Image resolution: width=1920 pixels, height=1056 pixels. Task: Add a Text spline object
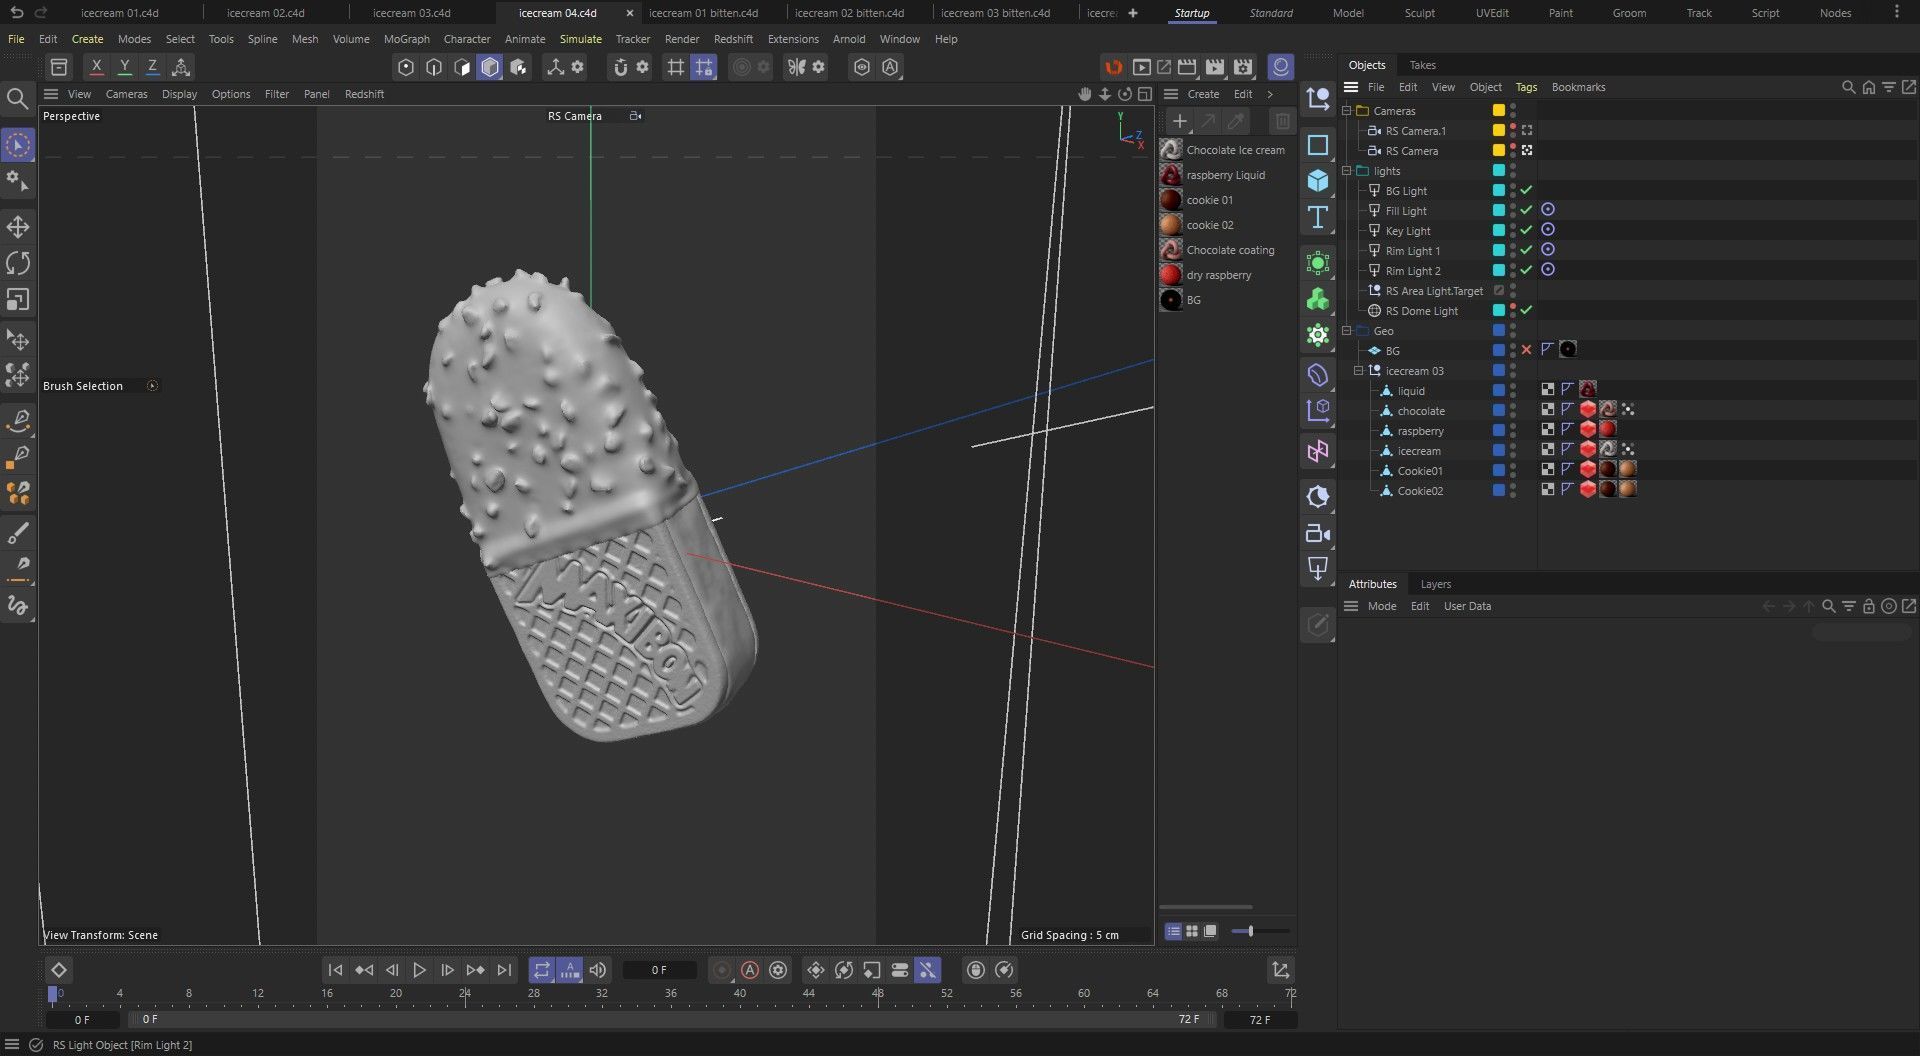1318,217
